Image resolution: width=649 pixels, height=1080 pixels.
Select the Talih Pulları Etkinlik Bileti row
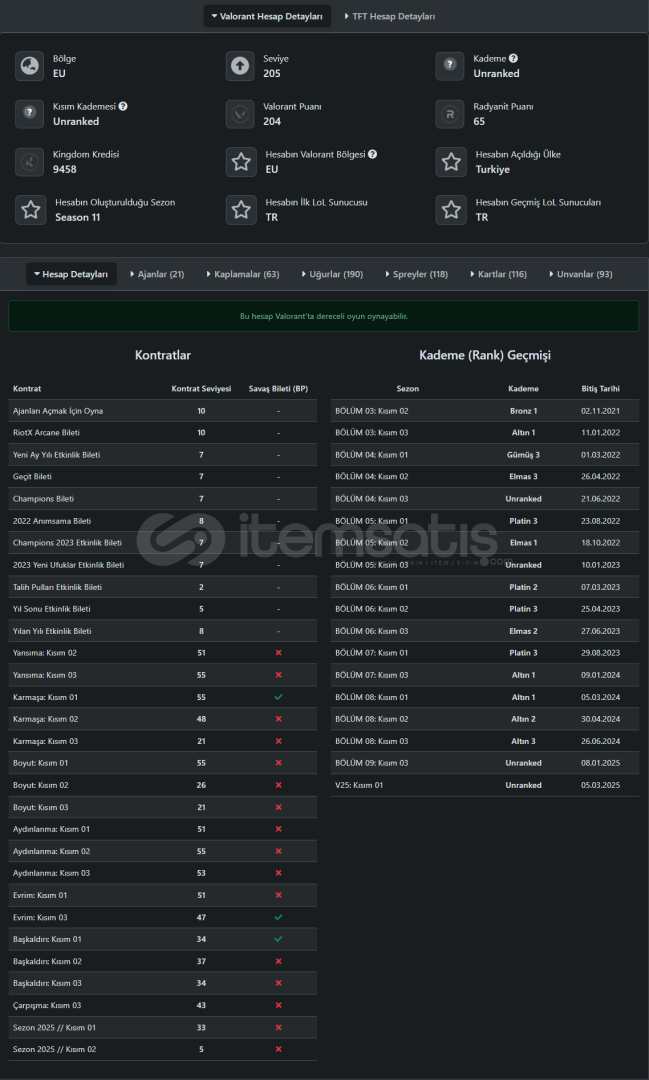tap(163, 587)
